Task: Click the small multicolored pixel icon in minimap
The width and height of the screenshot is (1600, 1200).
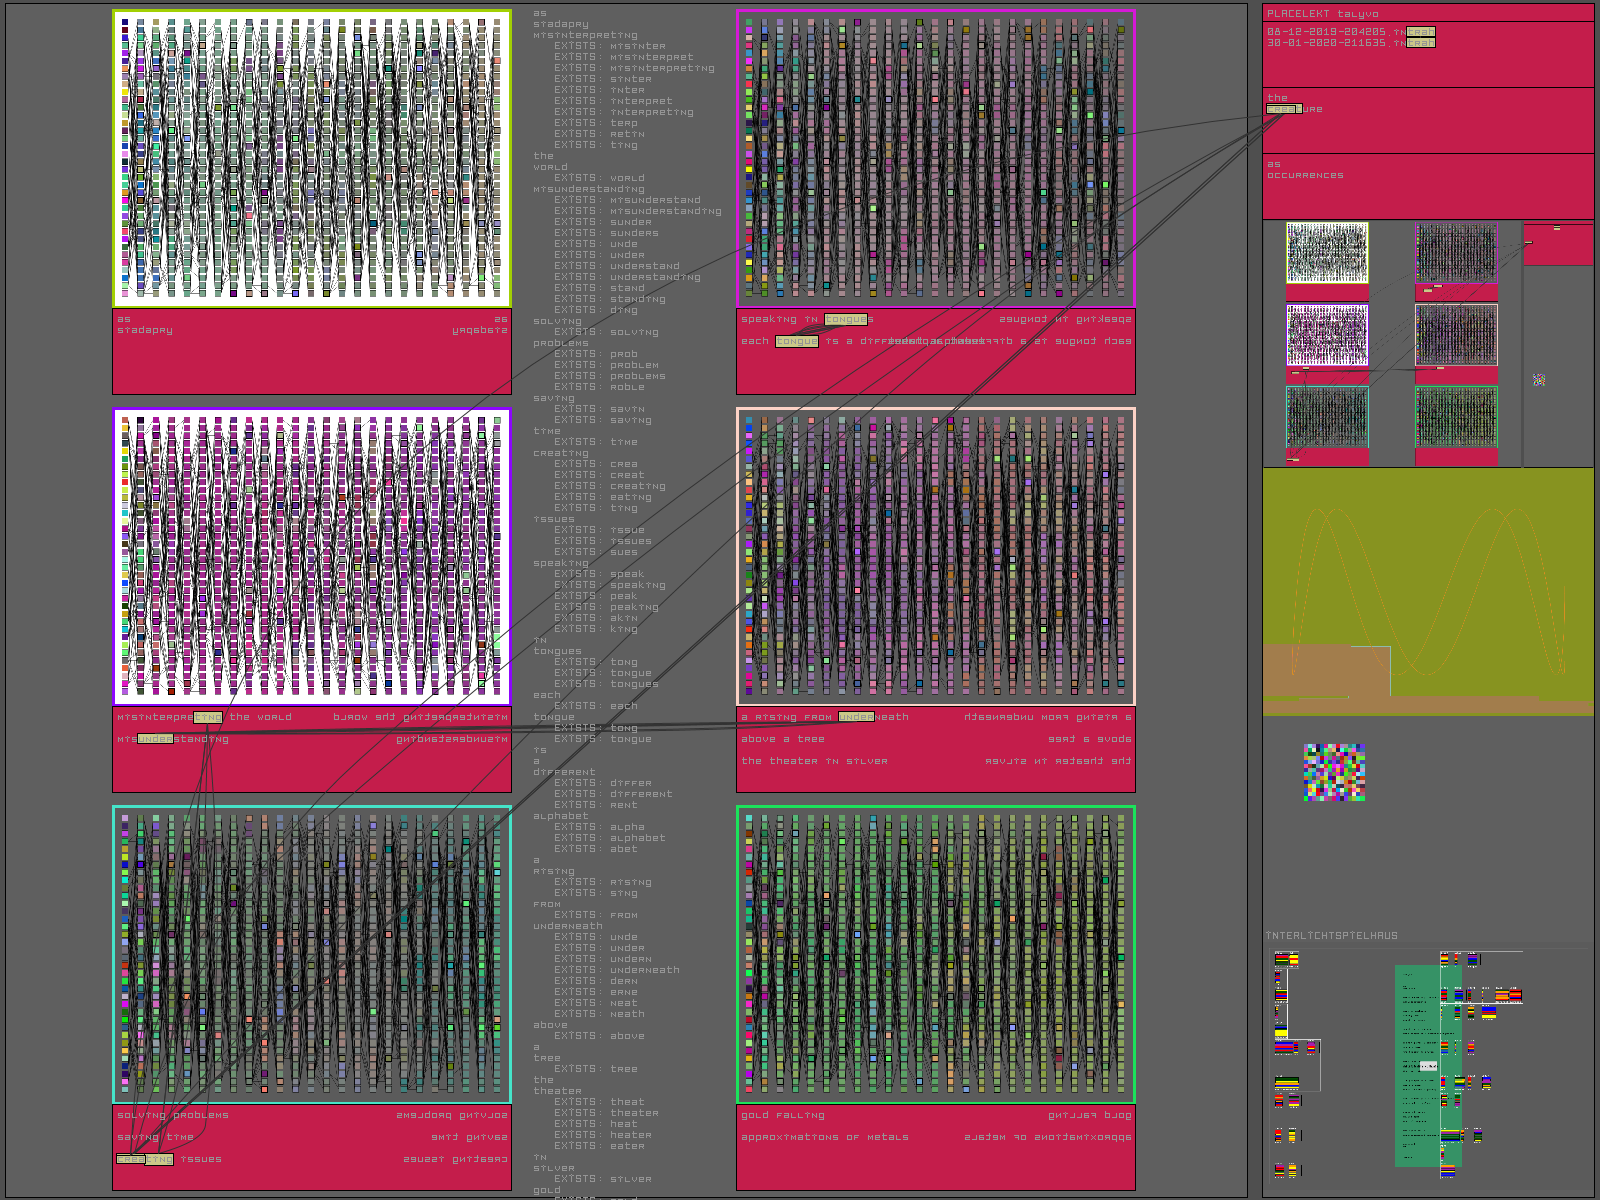Action: [x=1539, y=380]
